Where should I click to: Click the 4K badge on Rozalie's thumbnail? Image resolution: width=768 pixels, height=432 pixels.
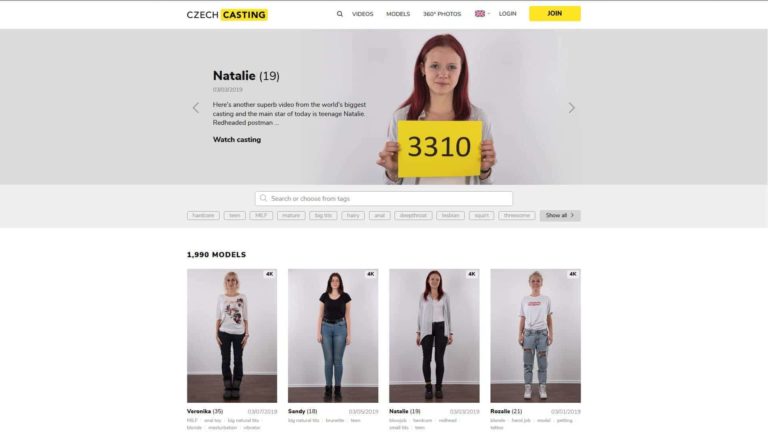tap(573, 274)
